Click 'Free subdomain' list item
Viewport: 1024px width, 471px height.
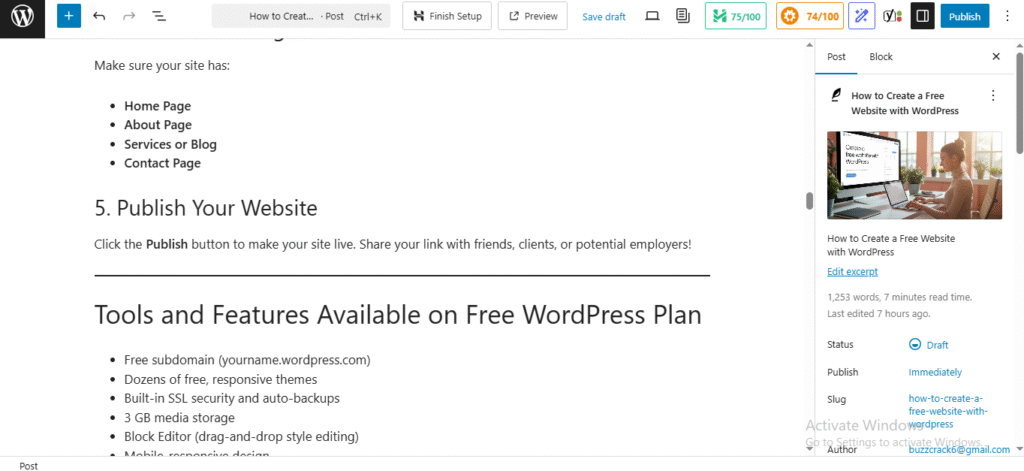click(x=248, y=360)
